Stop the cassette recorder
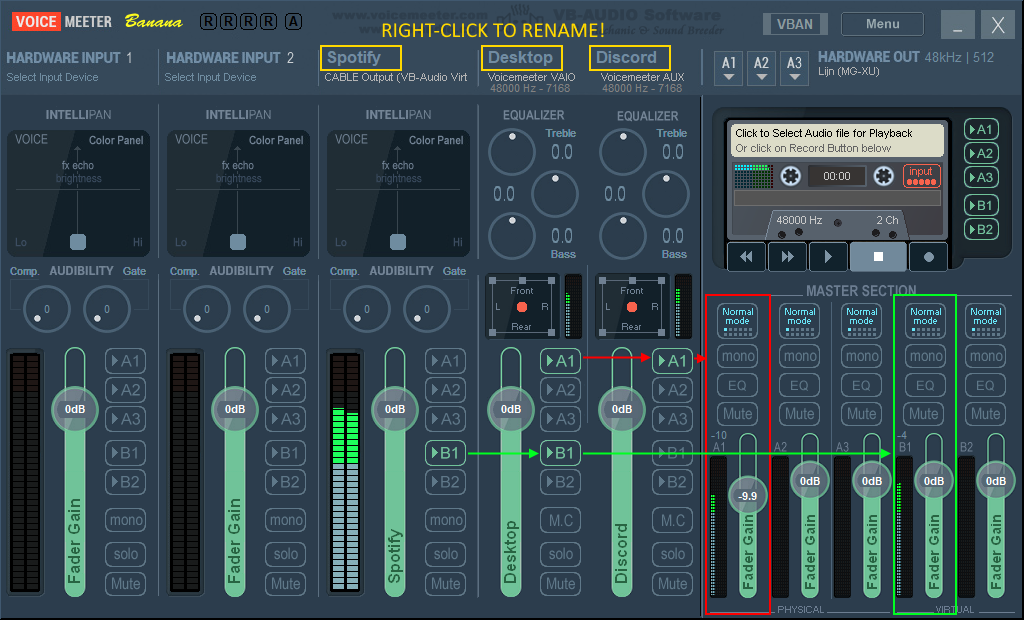The width and height of the screenshot is (1024, 620). click(878, 257)
